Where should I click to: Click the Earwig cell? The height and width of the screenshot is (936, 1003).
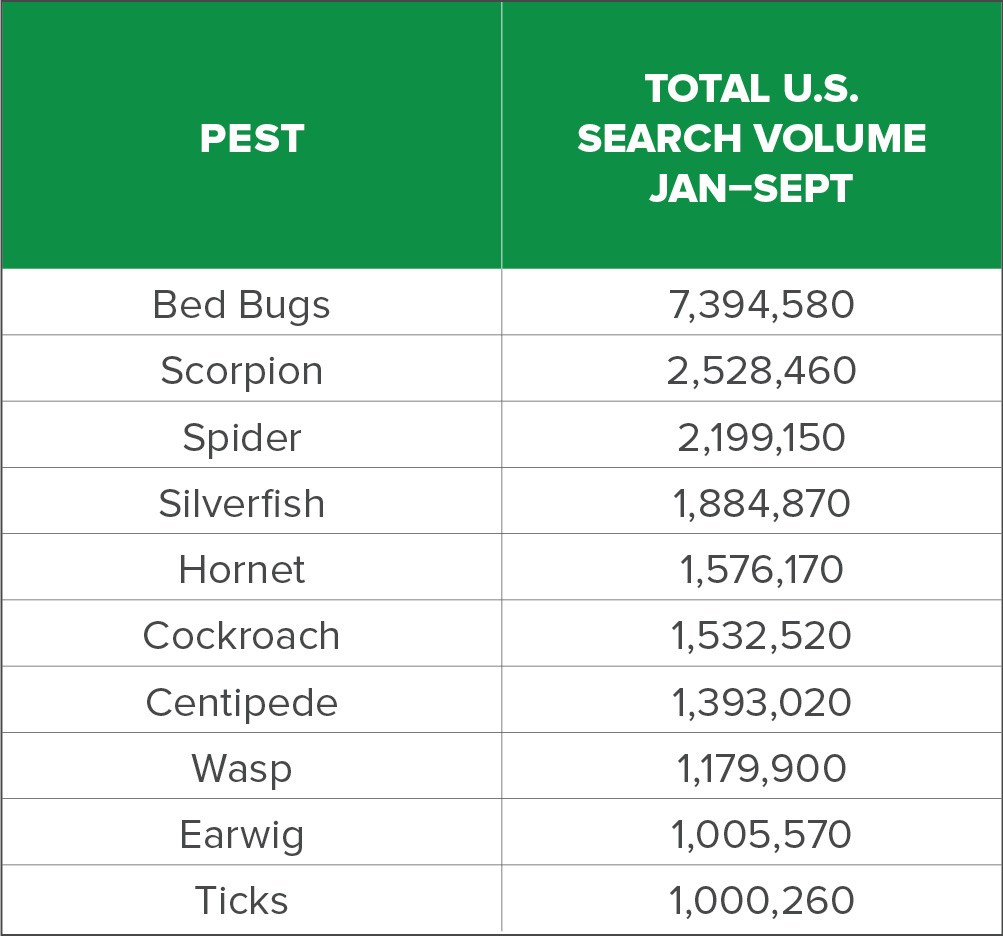click(241, 834)
